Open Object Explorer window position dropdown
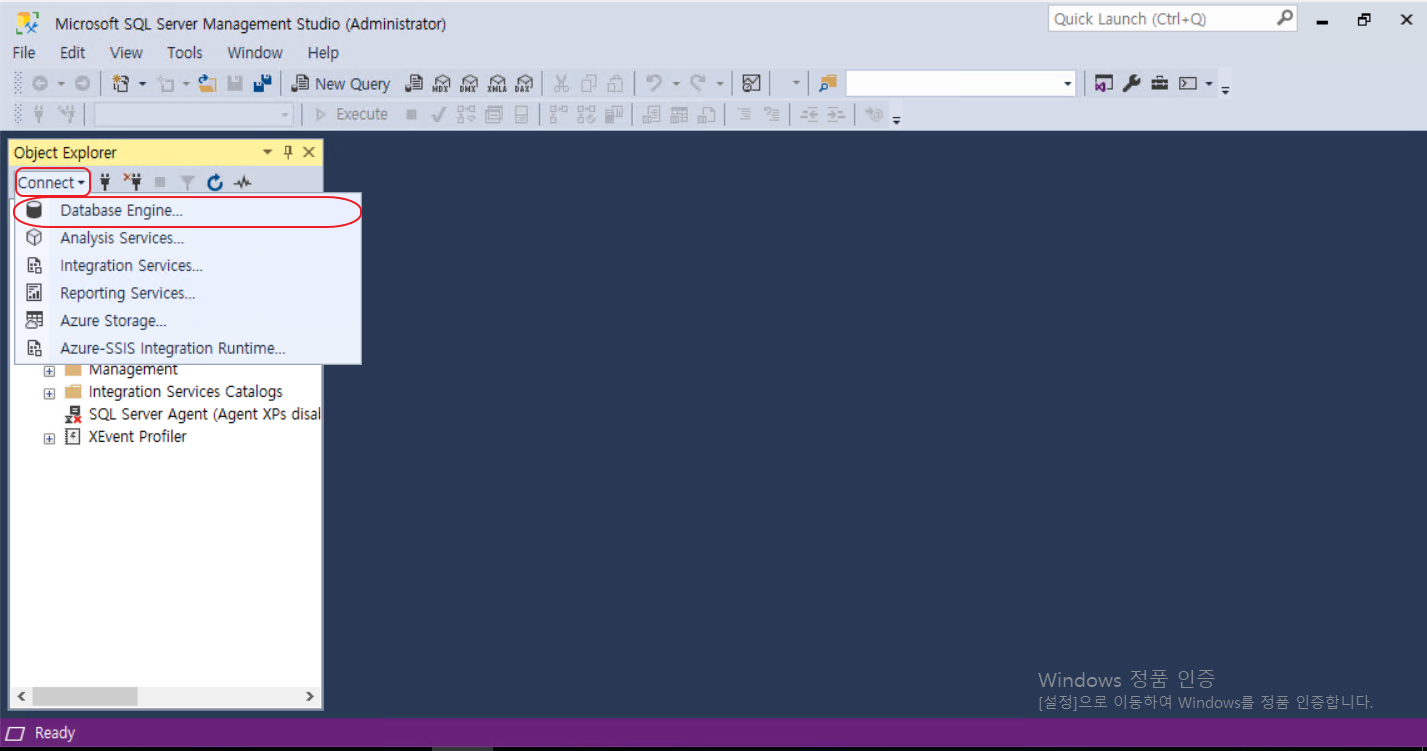 coord(267,152)
